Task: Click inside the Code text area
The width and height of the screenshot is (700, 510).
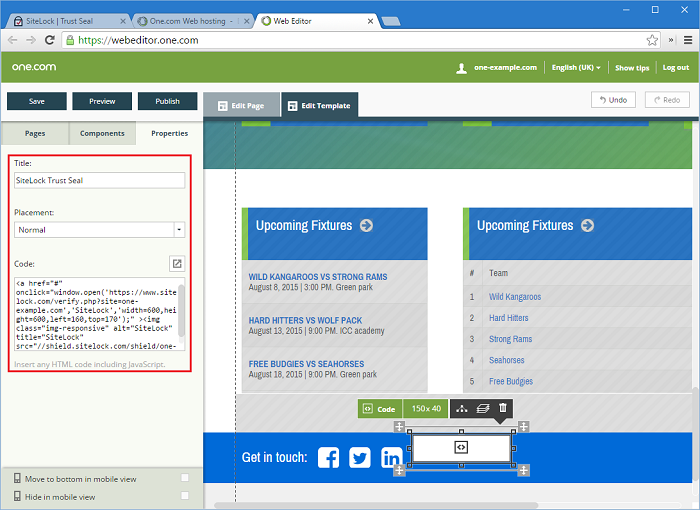Action: [x=96, y=314]
